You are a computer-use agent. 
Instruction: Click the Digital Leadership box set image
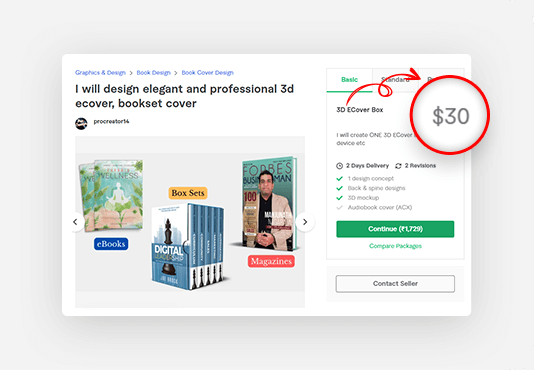188,247
